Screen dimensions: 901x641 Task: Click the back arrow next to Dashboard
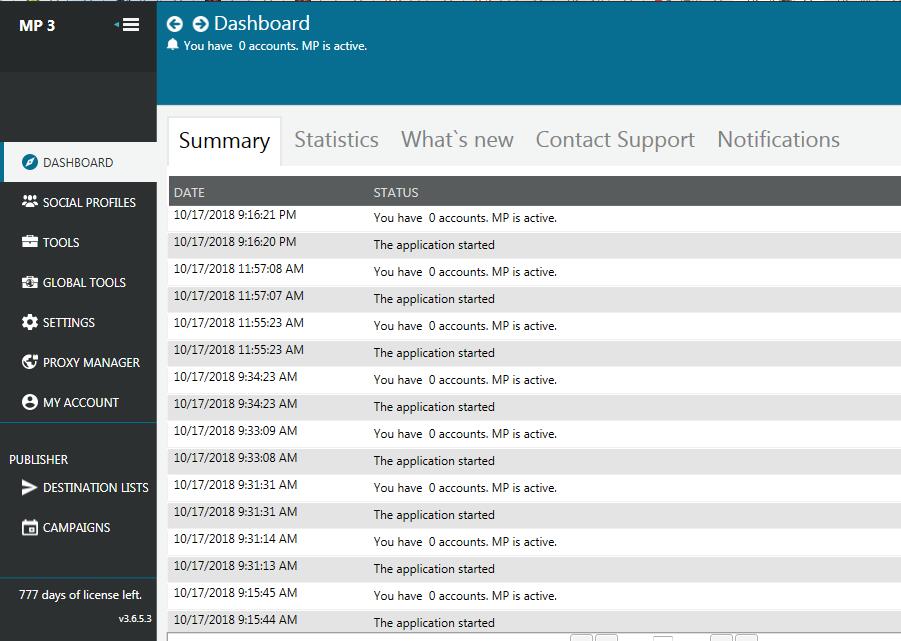175,24
